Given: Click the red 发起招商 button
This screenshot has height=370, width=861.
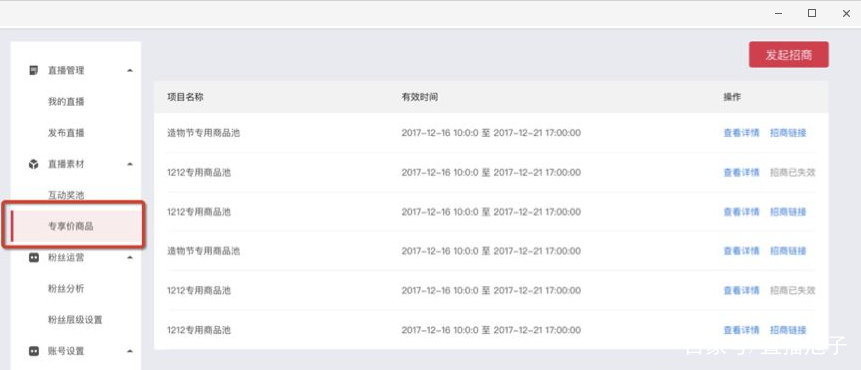Looking at the screenshot, I should (x=789, y=55).
